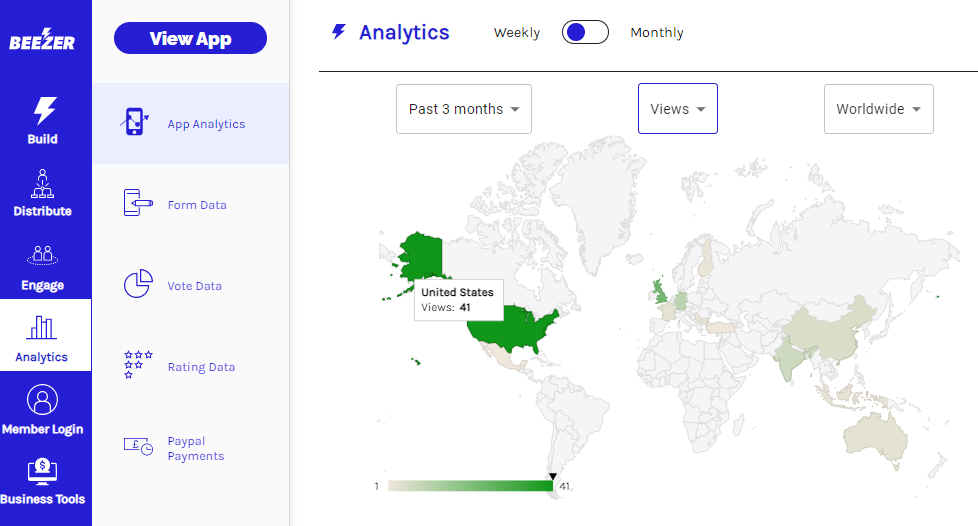Open the Build lightning bolt icon
978x526 pixels.
click(44, 110)
